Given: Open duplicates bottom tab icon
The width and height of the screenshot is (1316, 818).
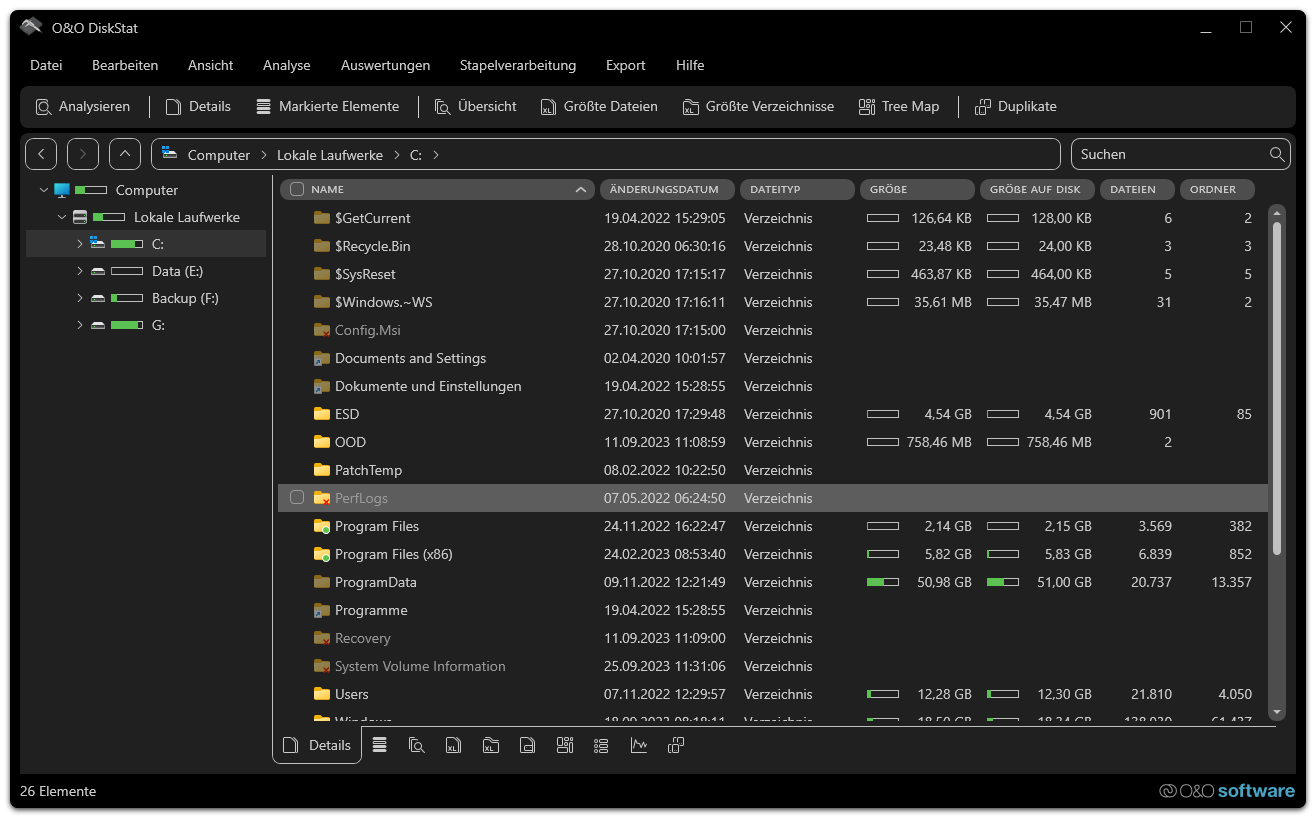Looking at the screenshot, I should (x=675, y=745).
